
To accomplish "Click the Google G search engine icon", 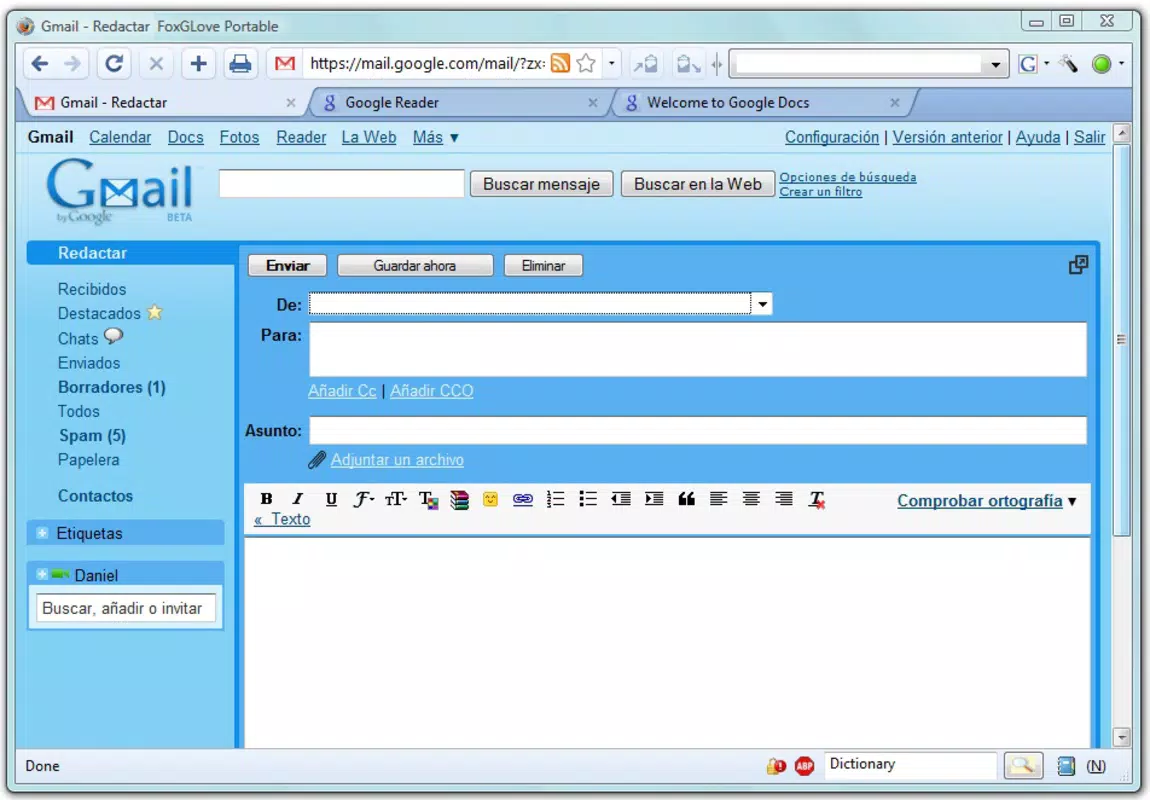I will [1028, 64].
